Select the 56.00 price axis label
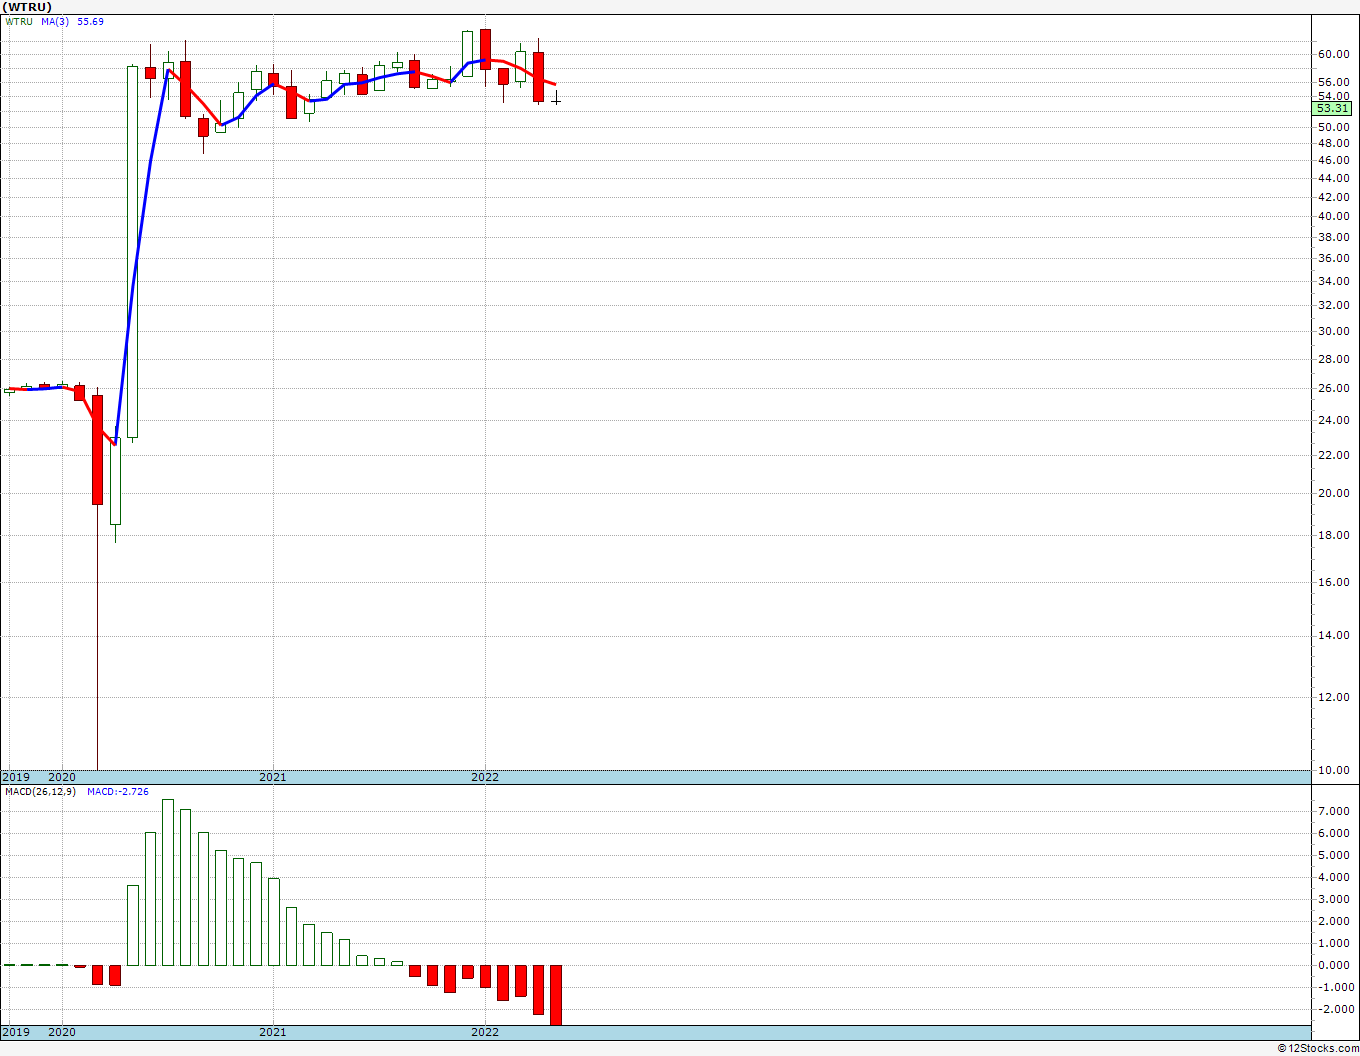 point(1333,83)
